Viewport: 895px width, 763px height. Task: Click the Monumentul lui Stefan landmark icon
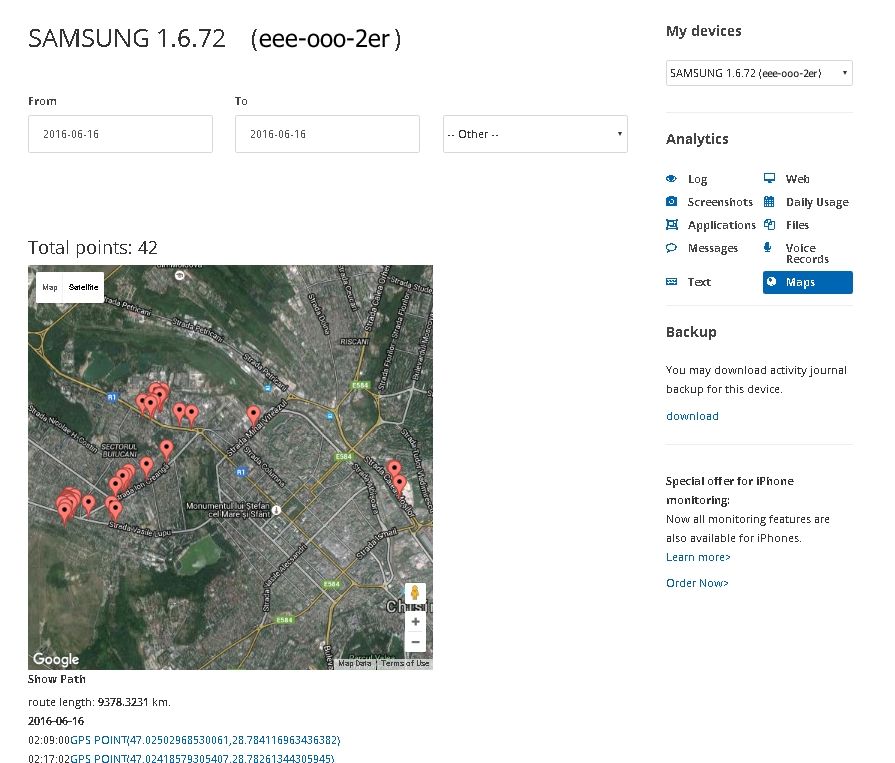click(x=276, y=510)
